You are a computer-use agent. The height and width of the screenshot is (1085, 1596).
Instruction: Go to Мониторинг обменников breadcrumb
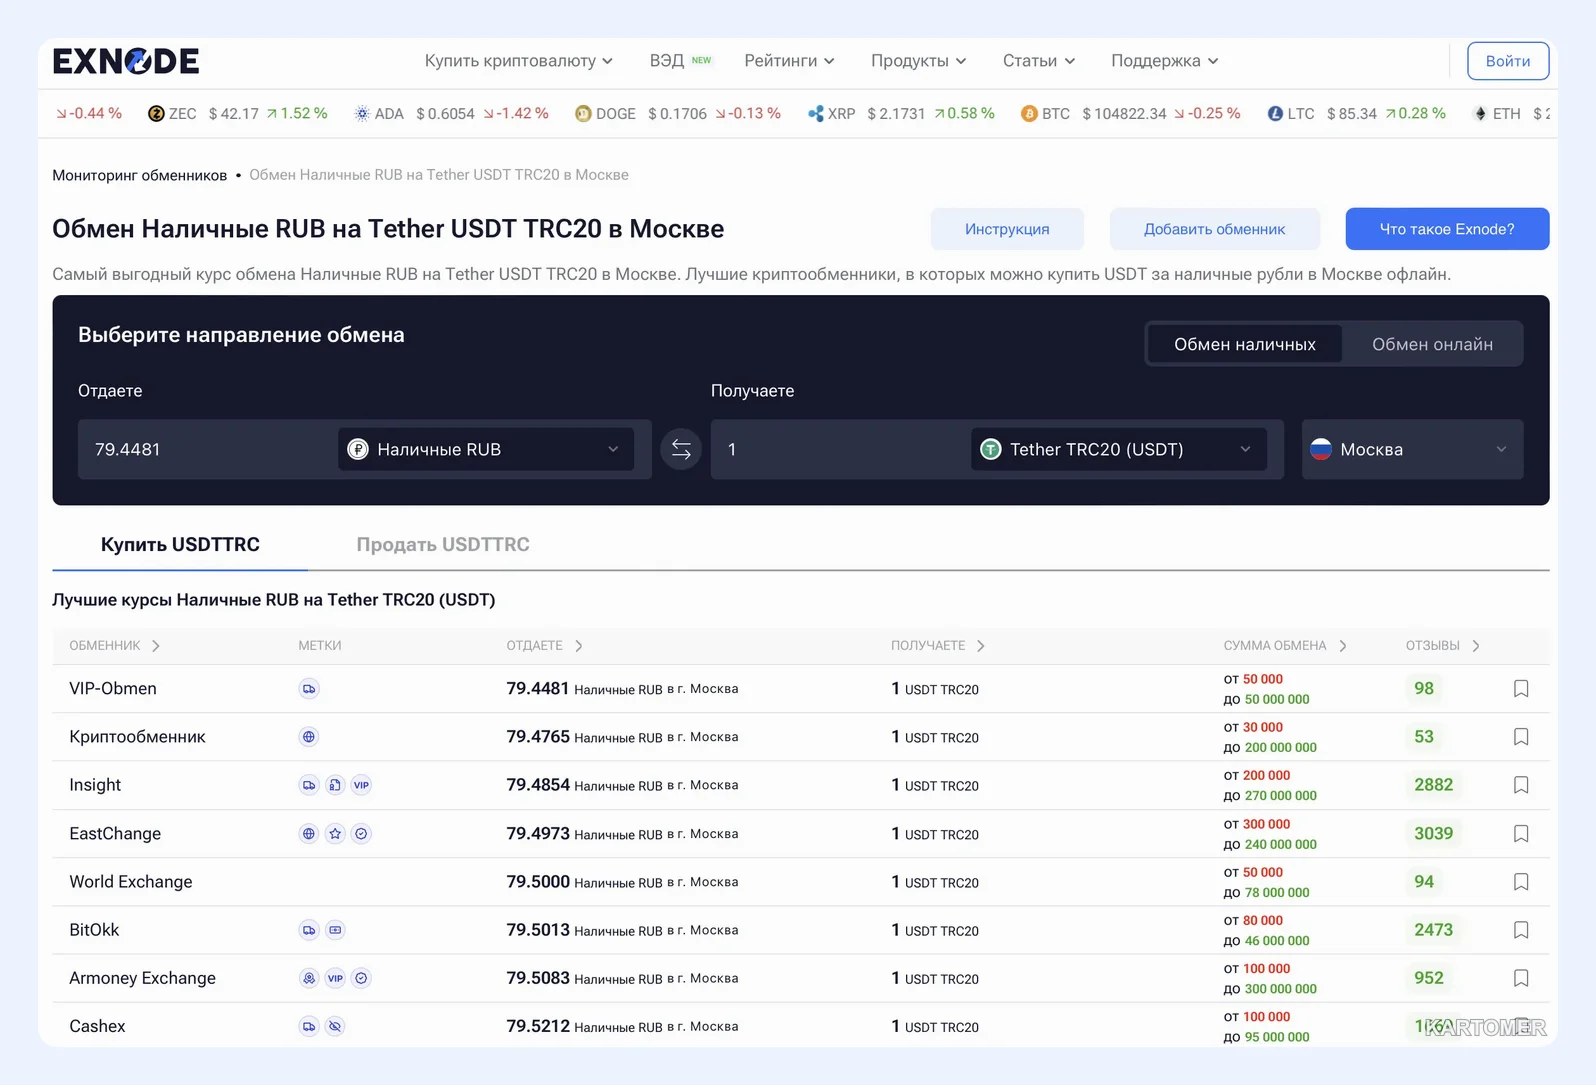click(140, 175)
